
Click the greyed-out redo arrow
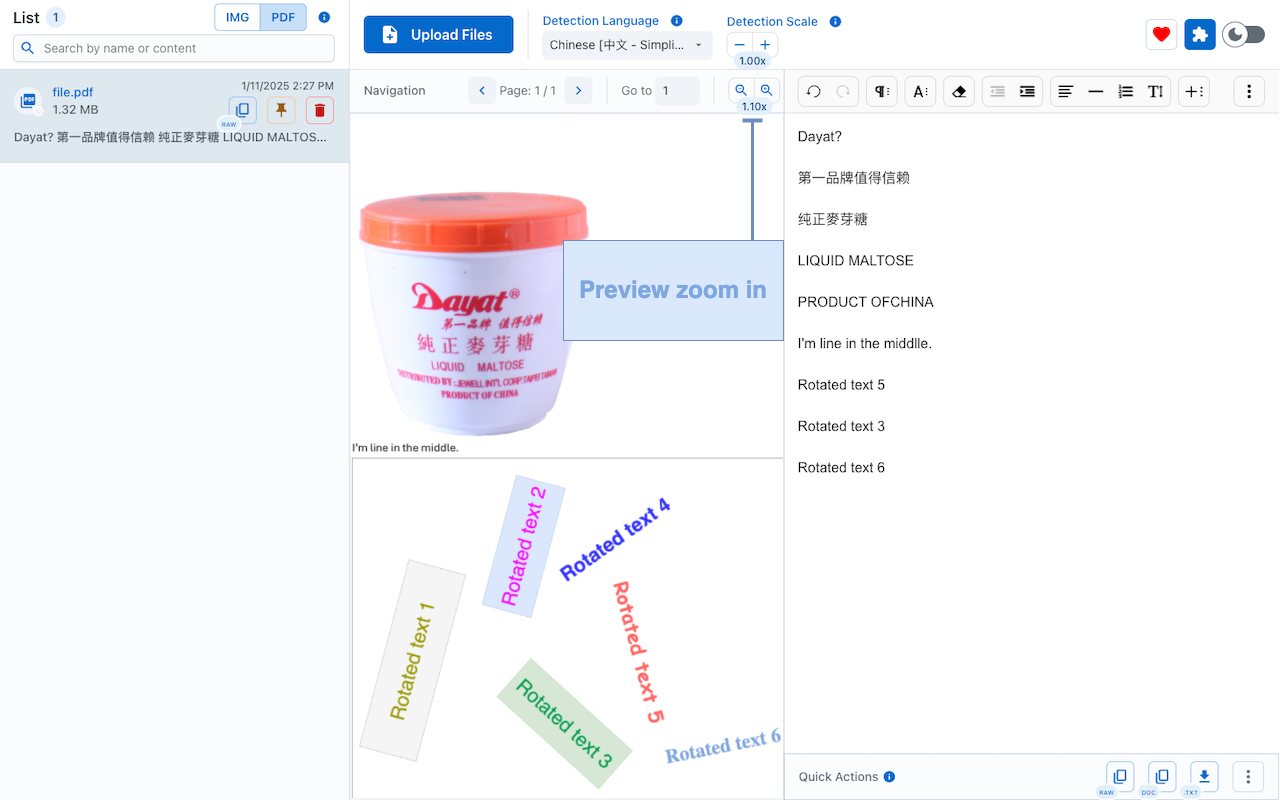(843, 91)
